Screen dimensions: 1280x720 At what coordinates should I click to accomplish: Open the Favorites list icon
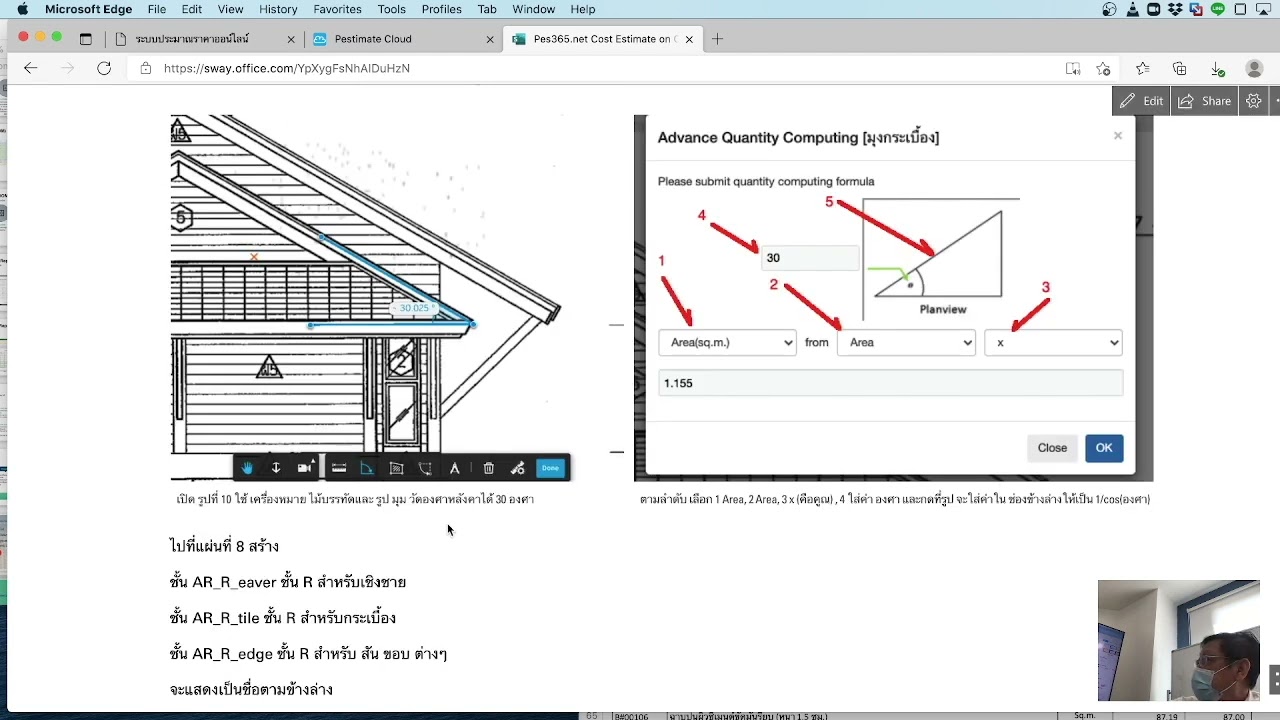(1142, 68)
